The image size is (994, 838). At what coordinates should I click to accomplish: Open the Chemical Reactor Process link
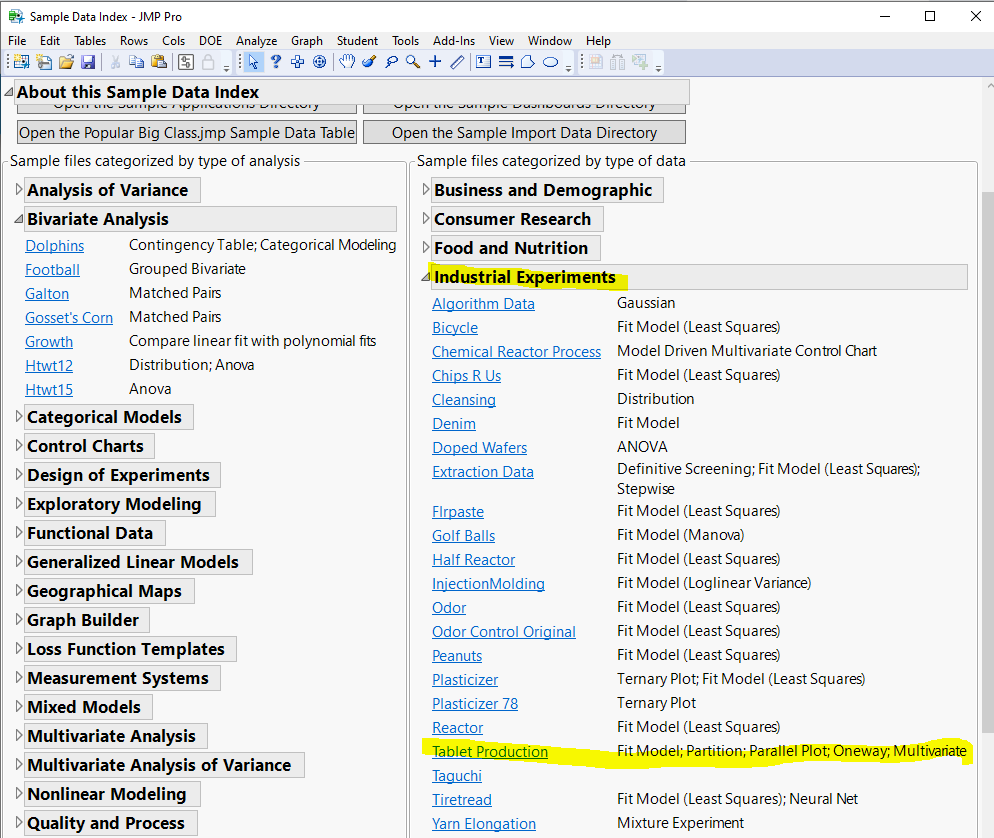(517, 352)
